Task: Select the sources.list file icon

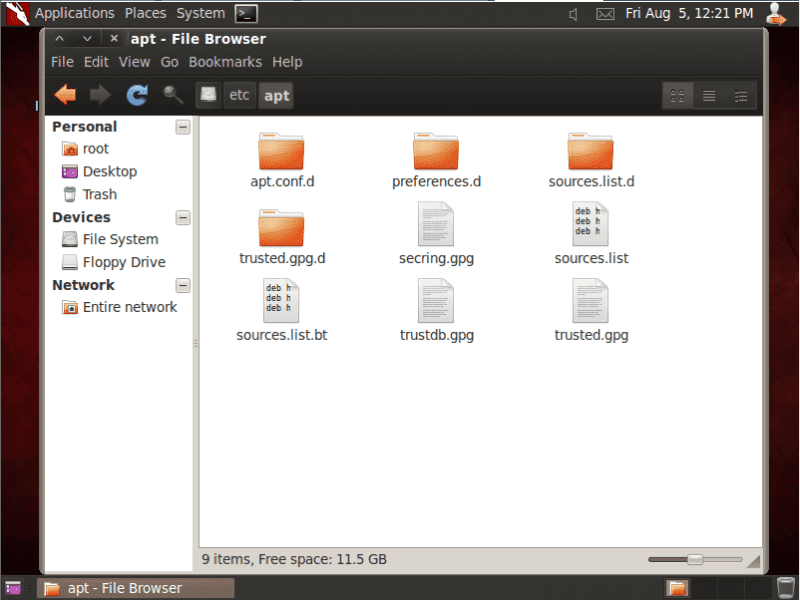Action: click(x=590, y=223)
